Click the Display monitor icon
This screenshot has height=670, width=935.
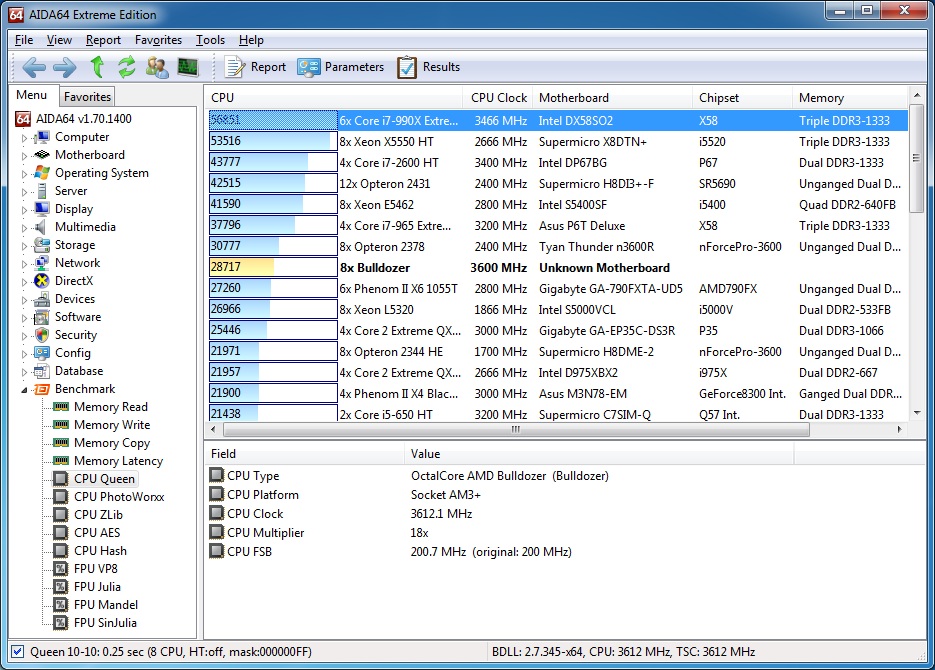click(42, 209)
